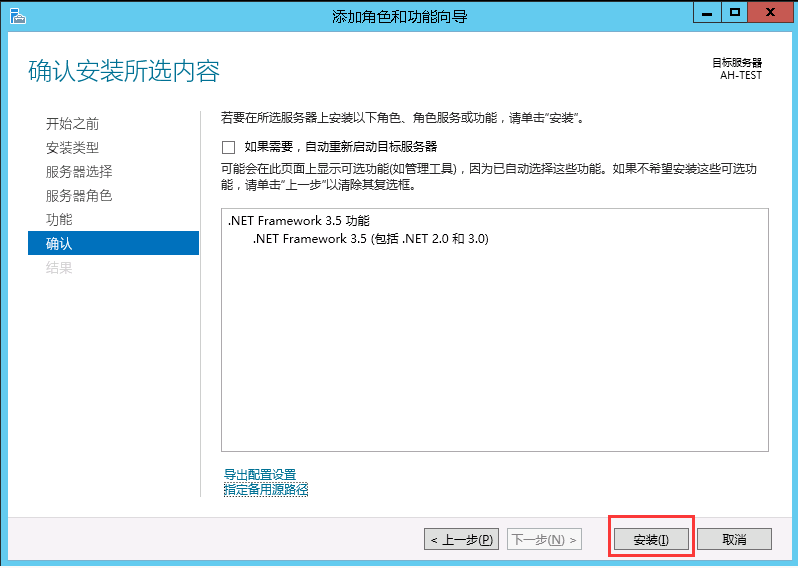Maximize the wizard window
The image size is (798, 568).
click(x=735, y=13)
